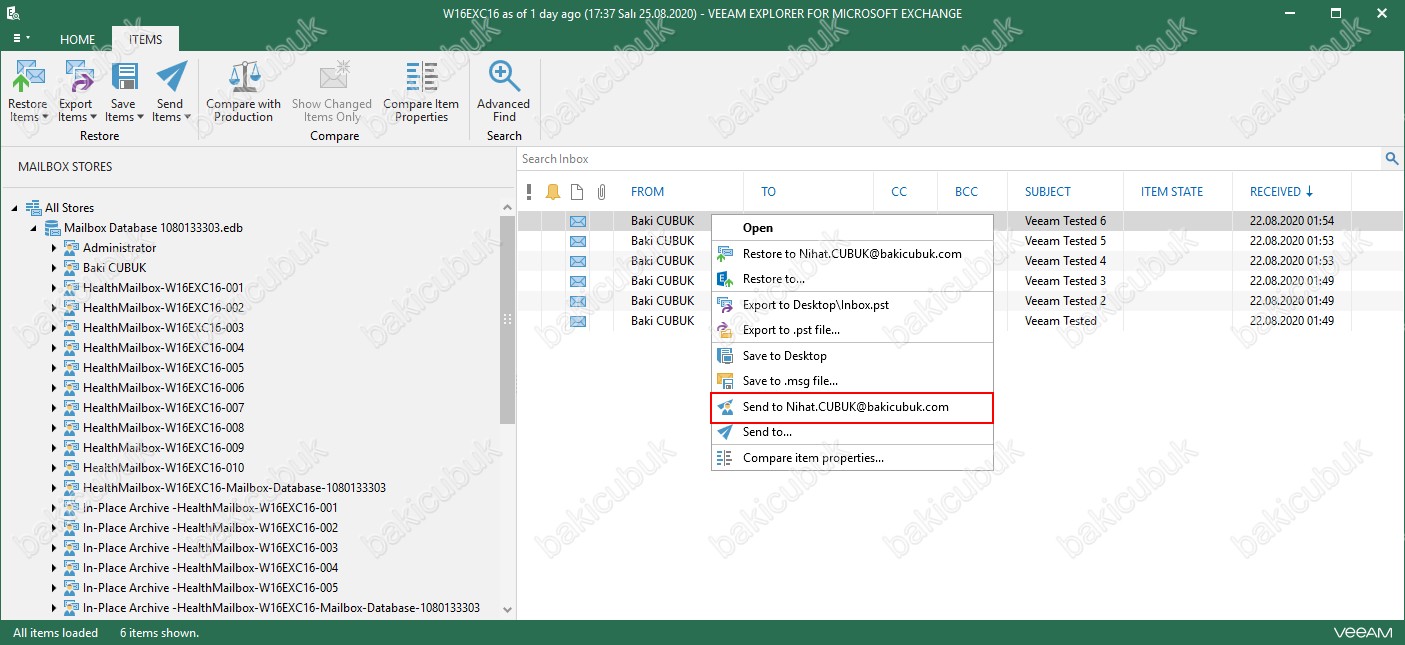Click the Compare Item Properties icon
The width and height of the screenshot is (1405, 645).
(x=421, y=76)
